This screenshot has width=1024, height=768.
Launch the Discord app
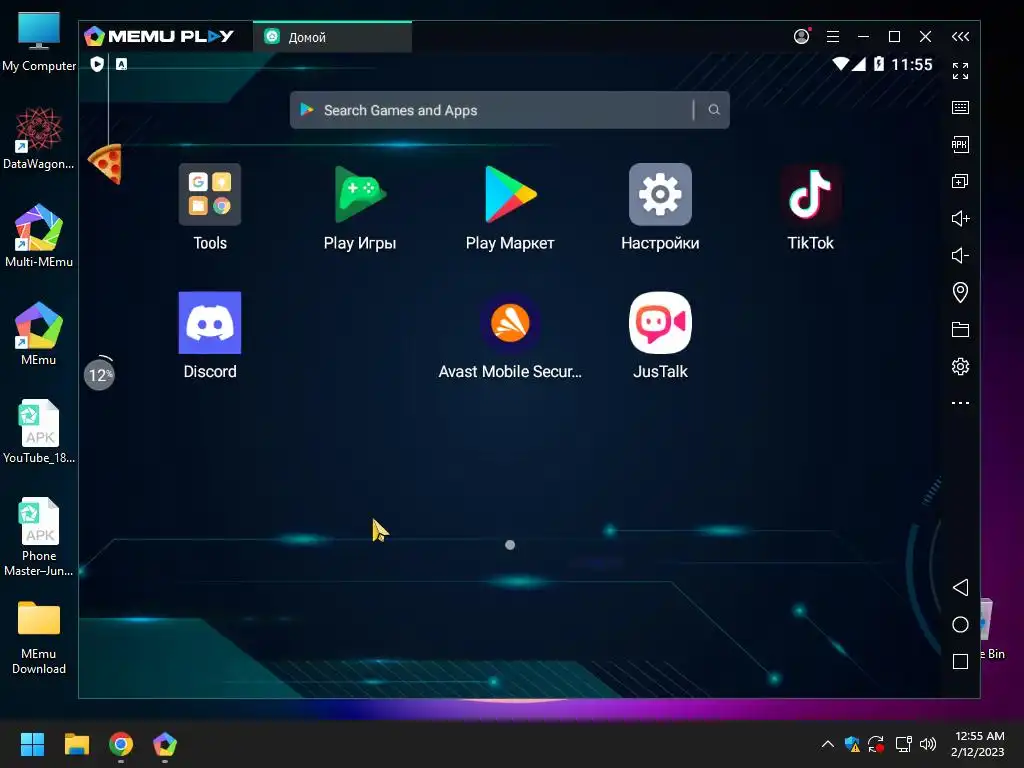click(x=210, y=336)
